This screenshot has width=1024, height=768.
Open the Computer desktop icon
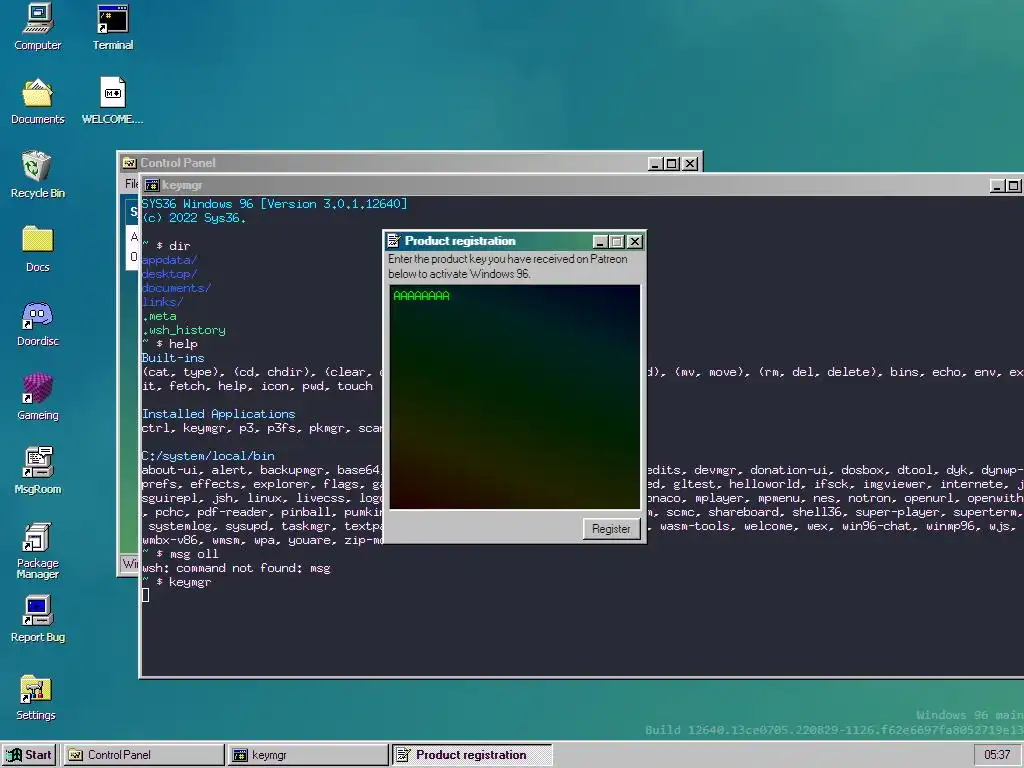37,27
